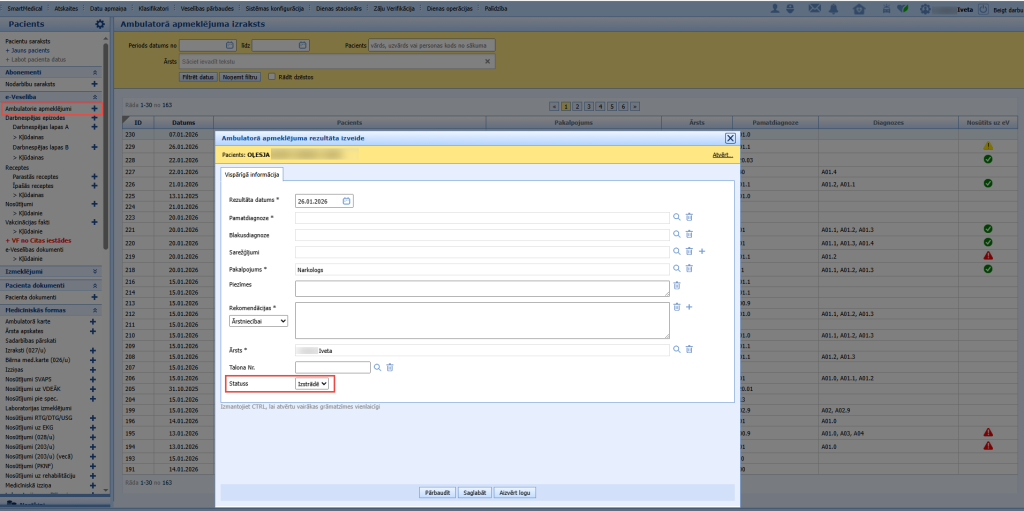Click the Saglabāt button

pos(474,493)
